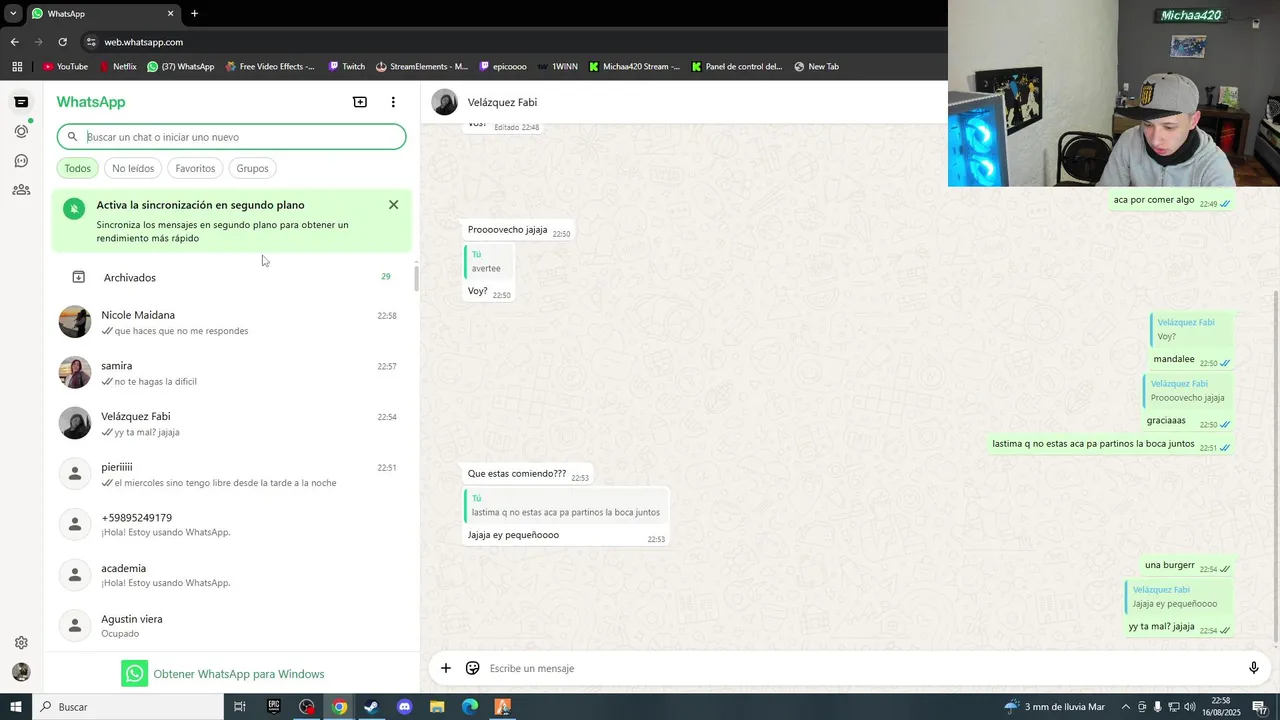The width and height of the screenshot is (1280, 720).
Task: Open the Archivados folder
Action: [x=231, y=277]
